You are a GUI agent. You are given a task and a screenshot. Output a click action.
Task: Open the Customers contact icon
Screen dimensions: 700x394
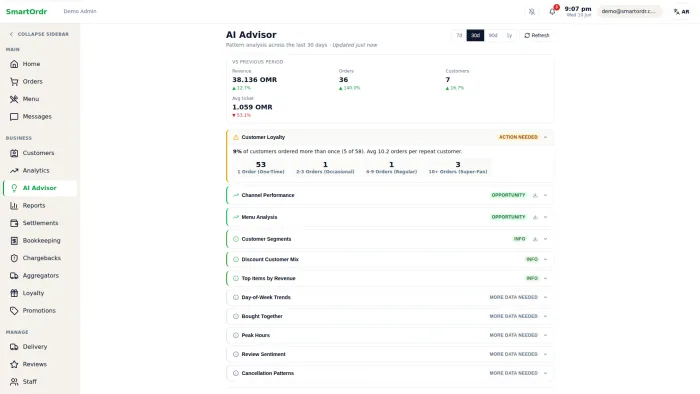(x=14, y=153)
